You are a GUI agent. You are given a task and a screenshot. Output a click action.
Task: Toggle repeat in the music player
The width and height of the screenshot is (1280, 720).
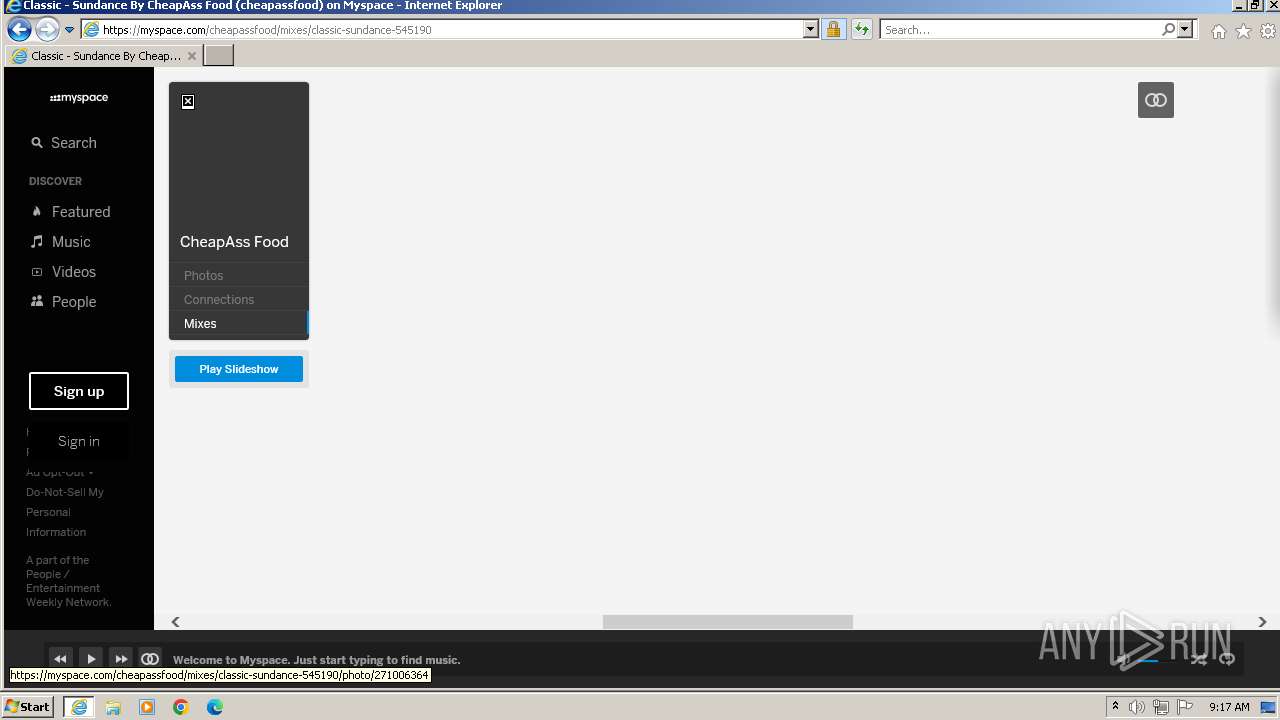point(1227,659)
